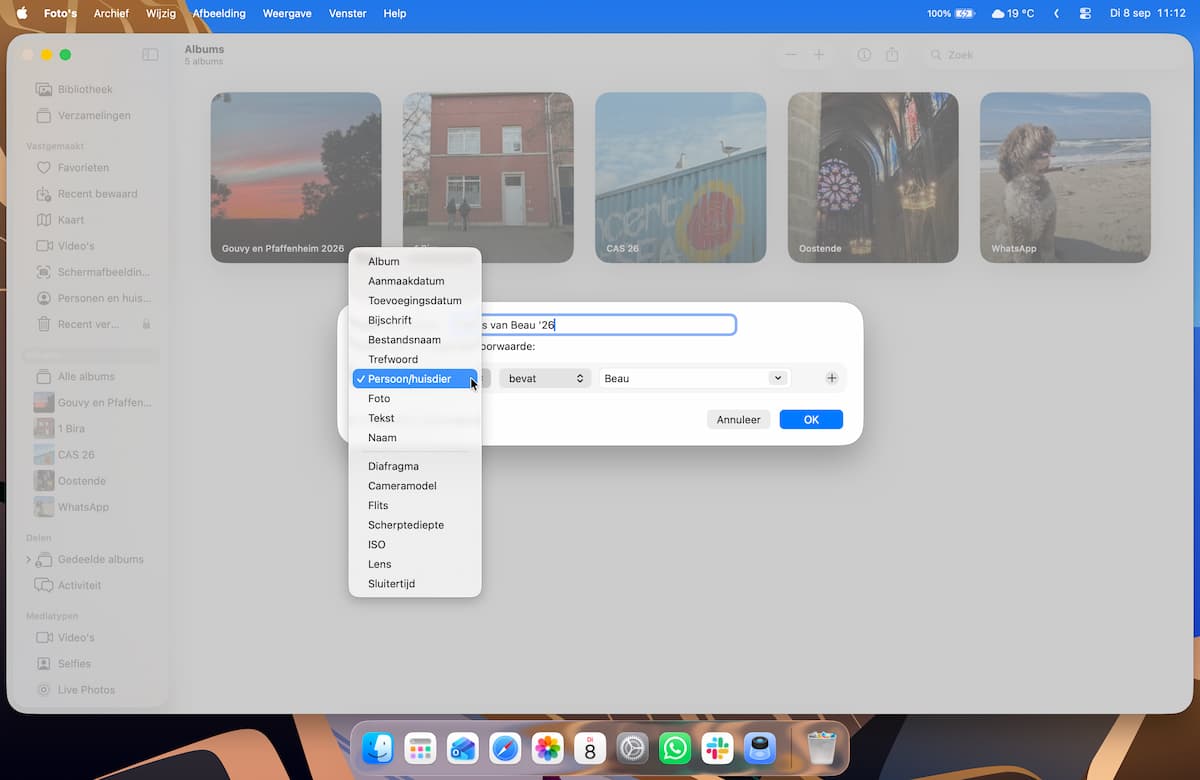Open the Archief menu in the menu bar

coord(111,14)
